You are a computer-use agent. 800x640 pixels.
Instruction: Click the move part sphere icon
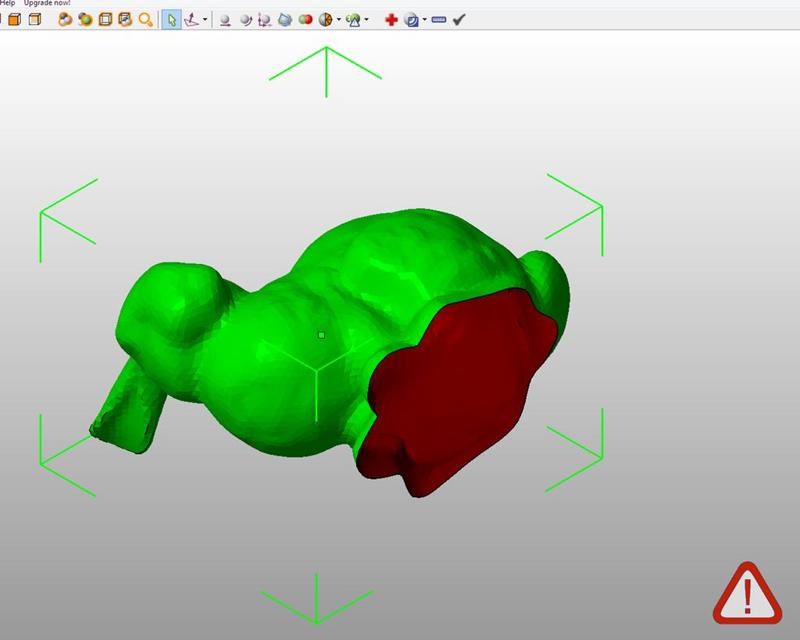click(224, 20)
